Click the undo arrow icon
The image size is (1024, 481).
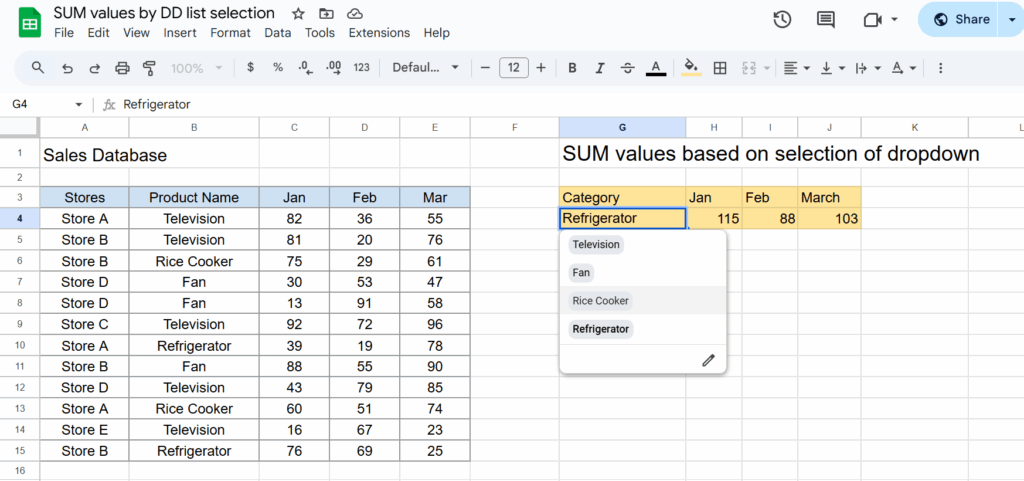click(x=67, y=68)
